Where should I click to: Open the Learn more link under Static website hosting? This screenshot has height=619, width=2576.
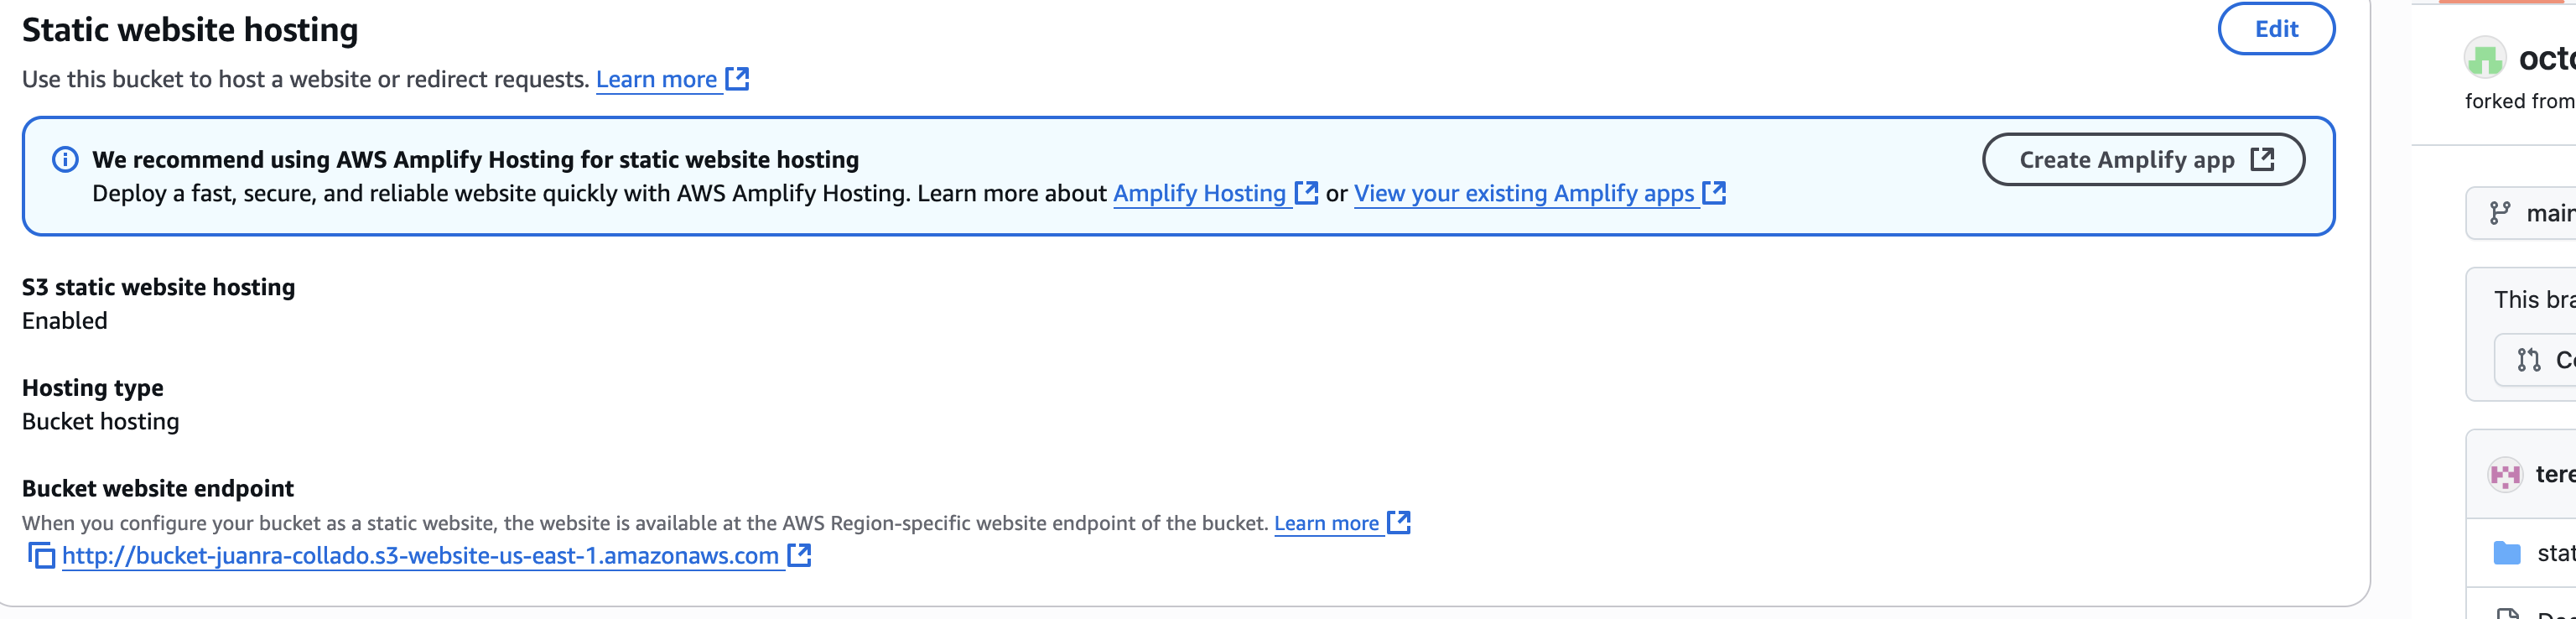click(656, 80)
